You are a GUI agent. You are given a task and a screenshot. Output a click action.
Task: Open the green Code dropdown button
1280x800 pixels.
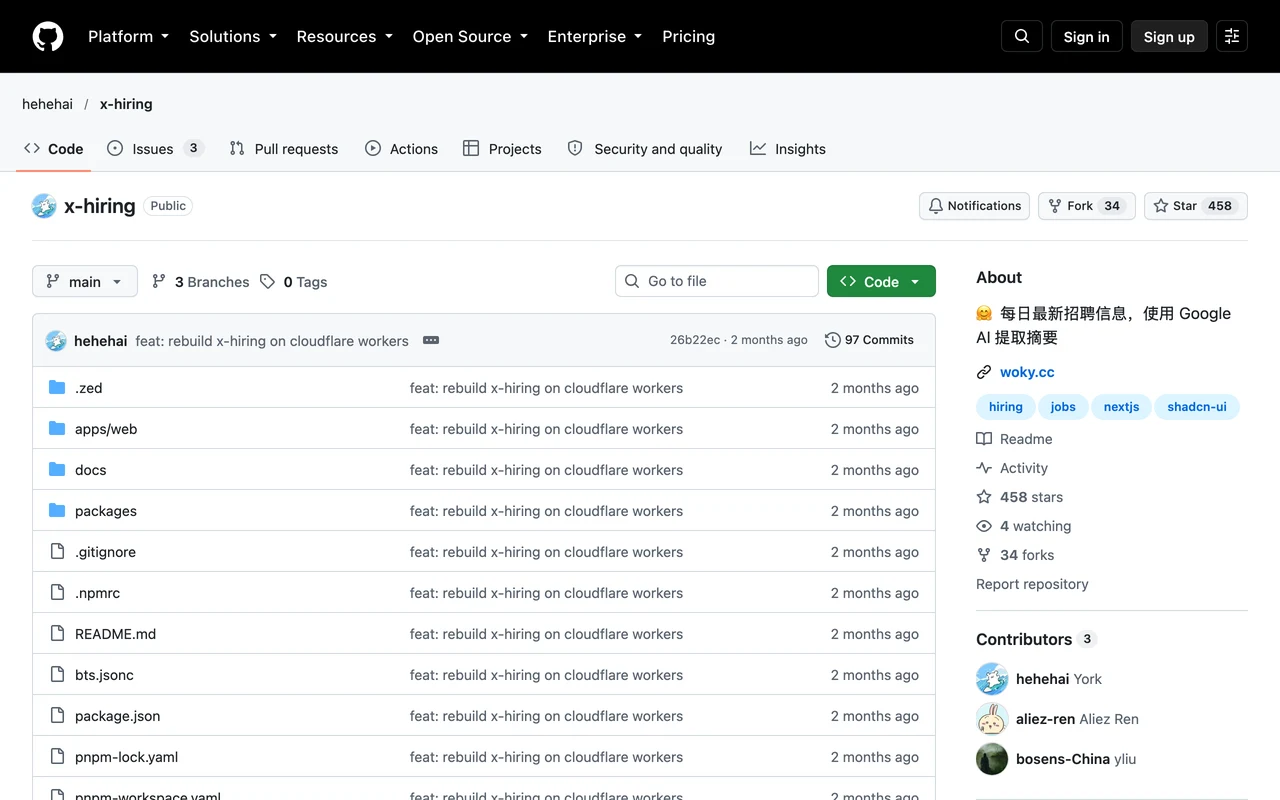(881, 281)
